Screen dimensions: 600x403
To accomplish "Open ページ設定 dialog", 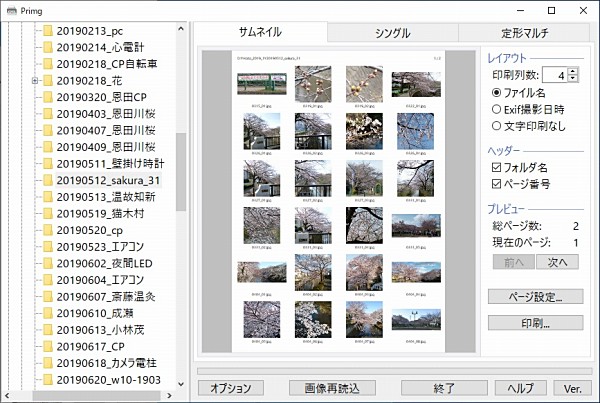I will 535,297.
